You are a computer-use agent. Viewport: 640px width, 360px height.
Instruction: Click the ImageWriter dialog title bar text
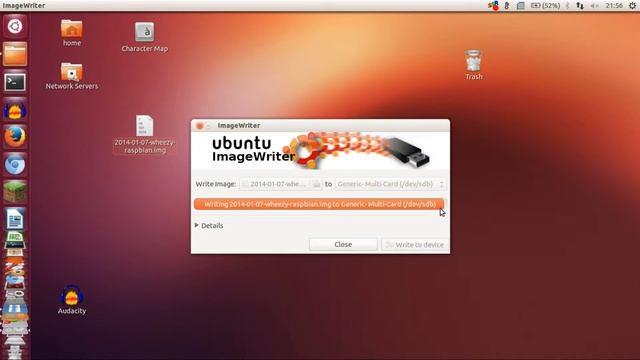(239, 126)
